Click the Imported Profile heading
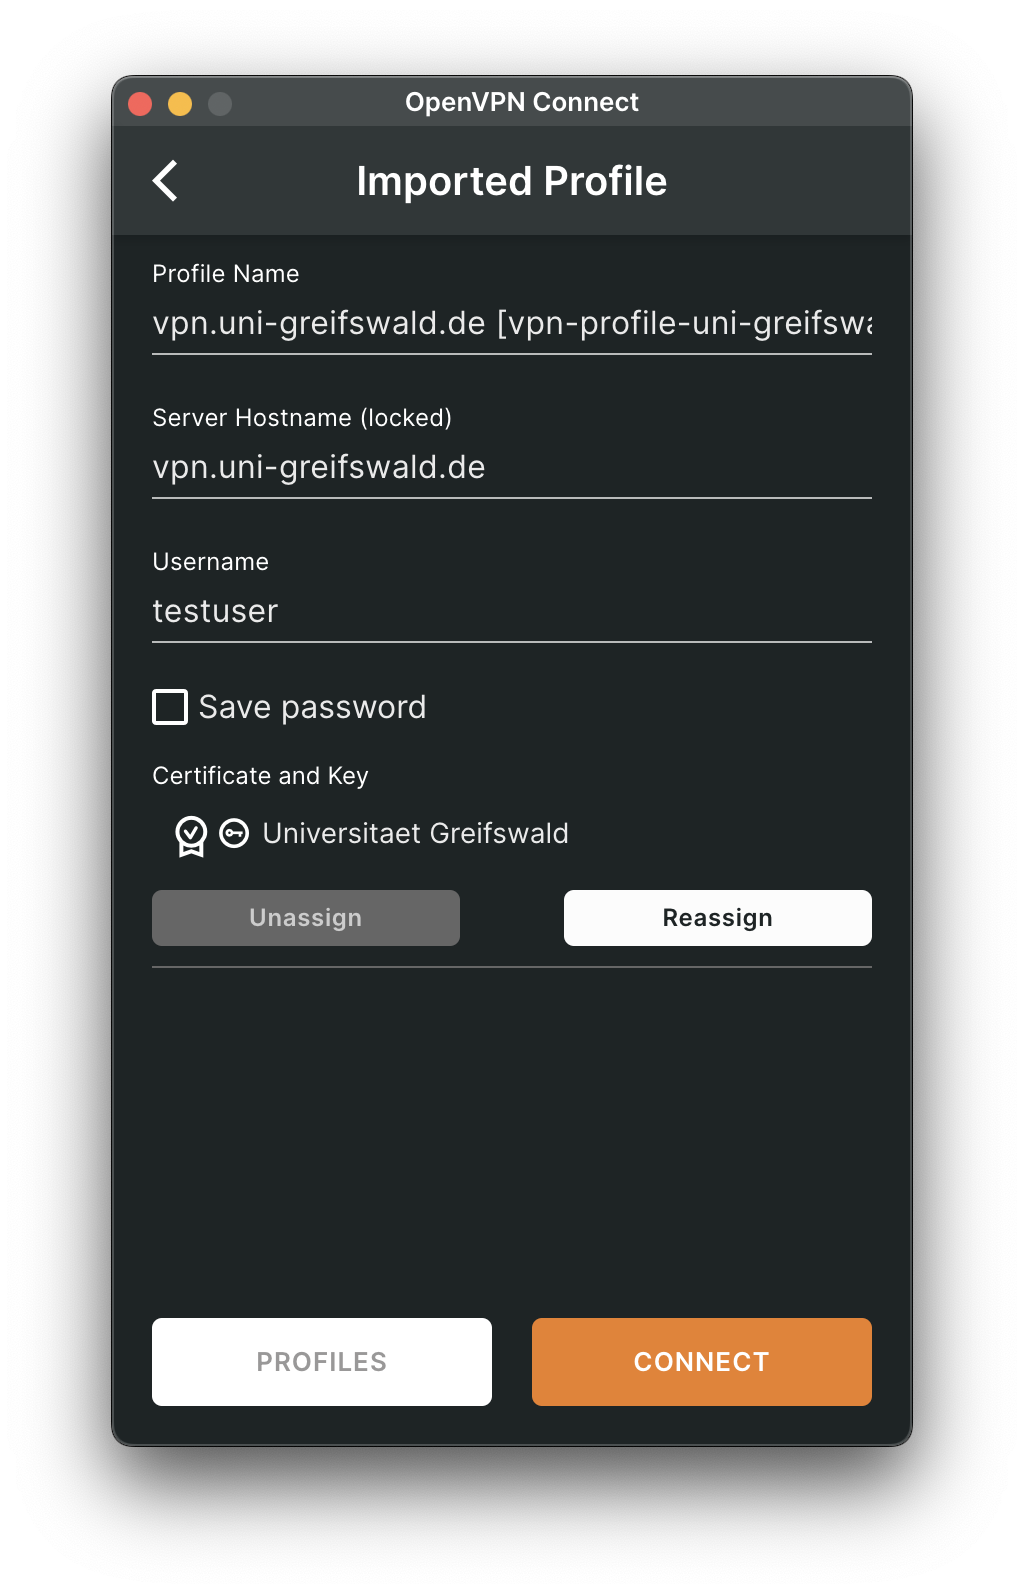This screenshot has width=1024, height=1594. pyautogui.click(x=512, y=181)
